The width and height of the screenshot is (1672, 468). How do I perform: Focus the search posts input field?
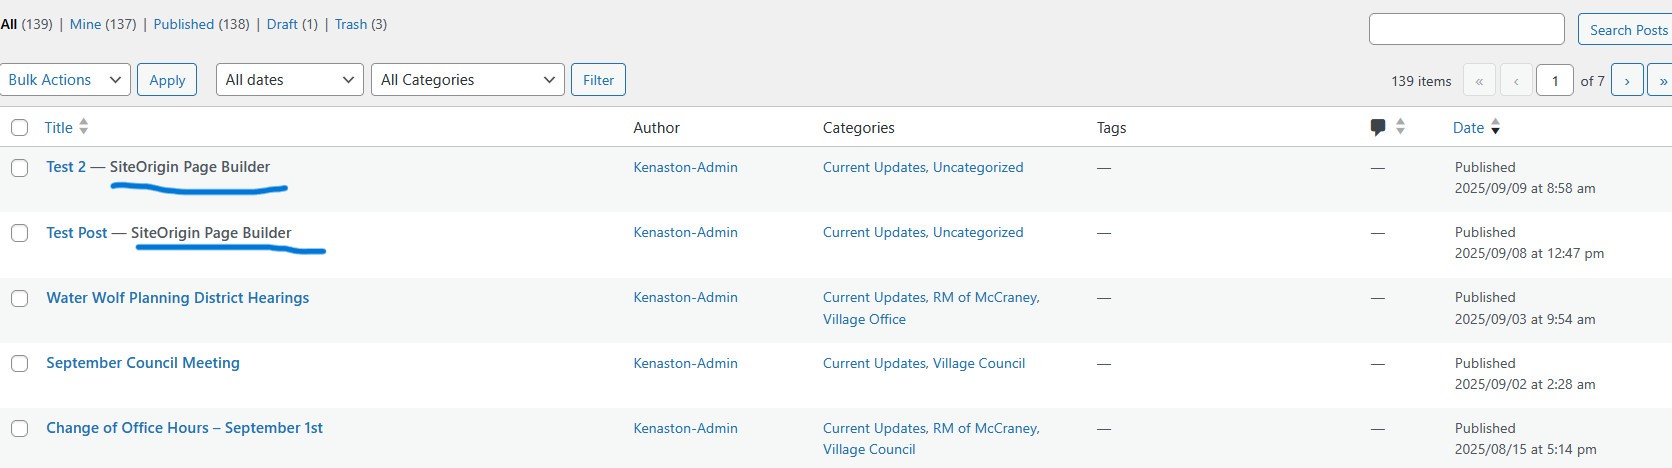click(1466, 29)
